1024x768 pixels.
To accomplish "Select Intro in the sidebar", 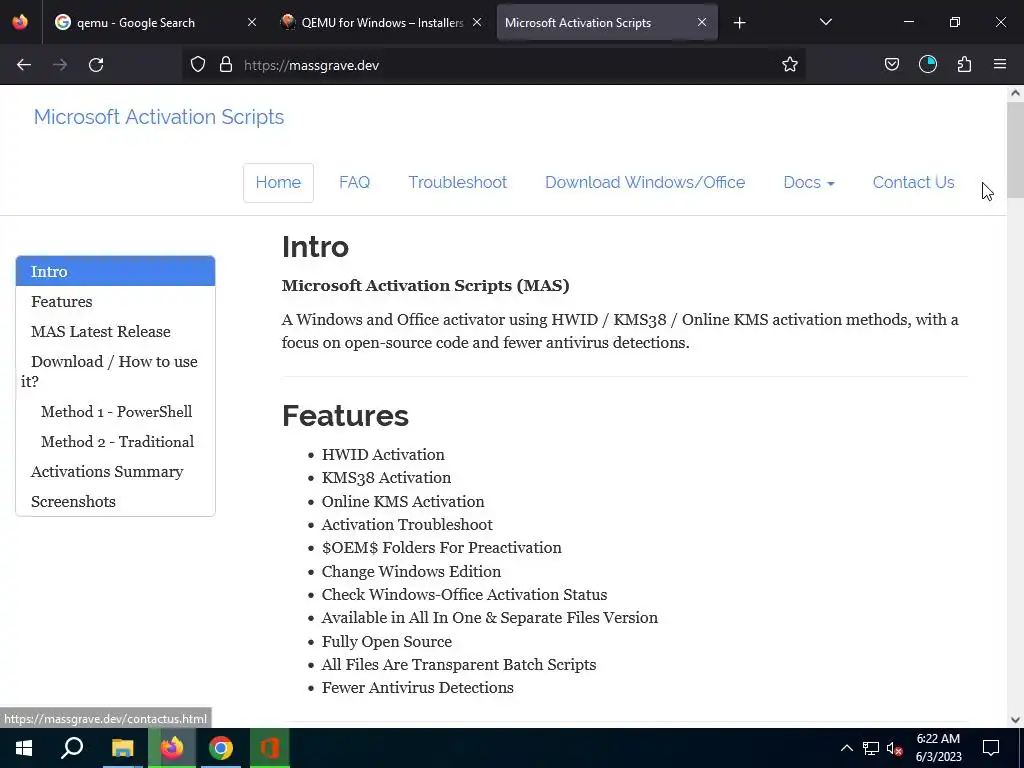I will pyautogui.click(x=116, y=271).
